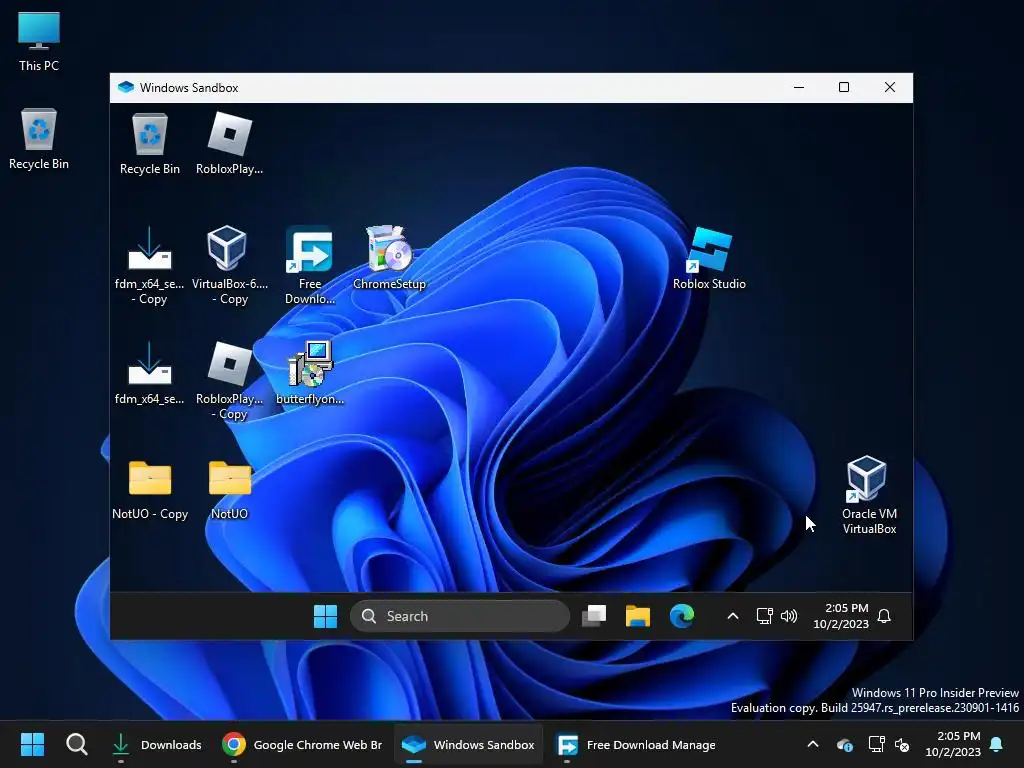Select VirtualBox-6... - Copy installer icon
Screen dimensions: 1024x768
point(227,248)
